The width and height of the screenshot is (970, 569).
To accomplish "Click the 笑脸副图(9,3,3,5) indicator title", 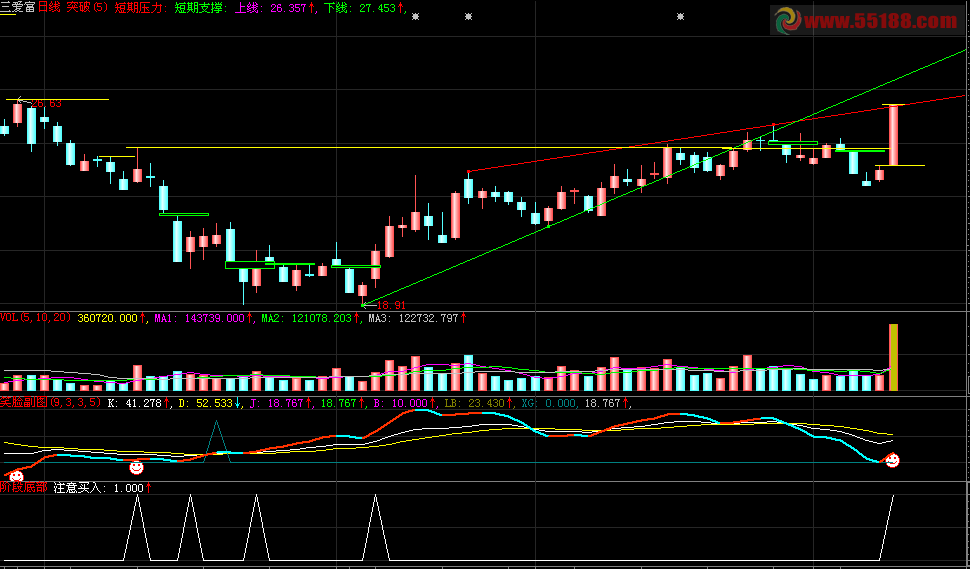I will coord(51,403).
